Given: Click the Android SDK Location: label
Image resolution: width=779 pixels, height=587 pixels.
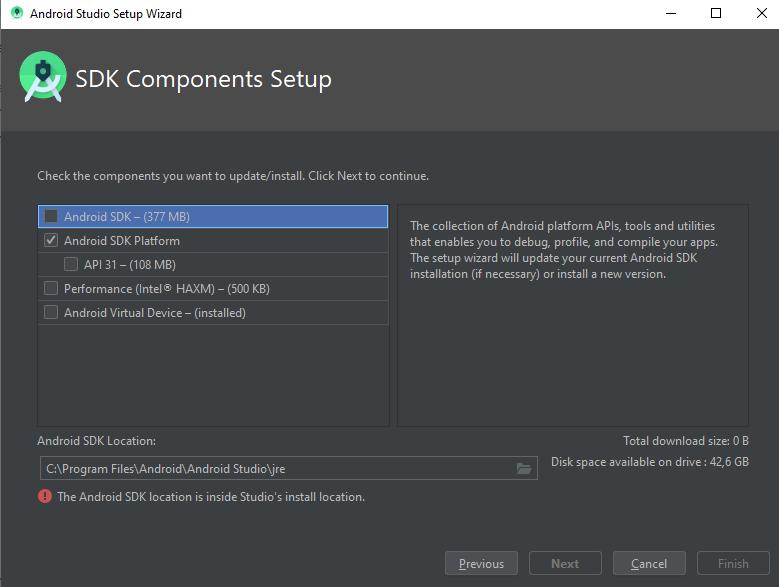Looking at the screenshot, I should [x=96, y=441].
